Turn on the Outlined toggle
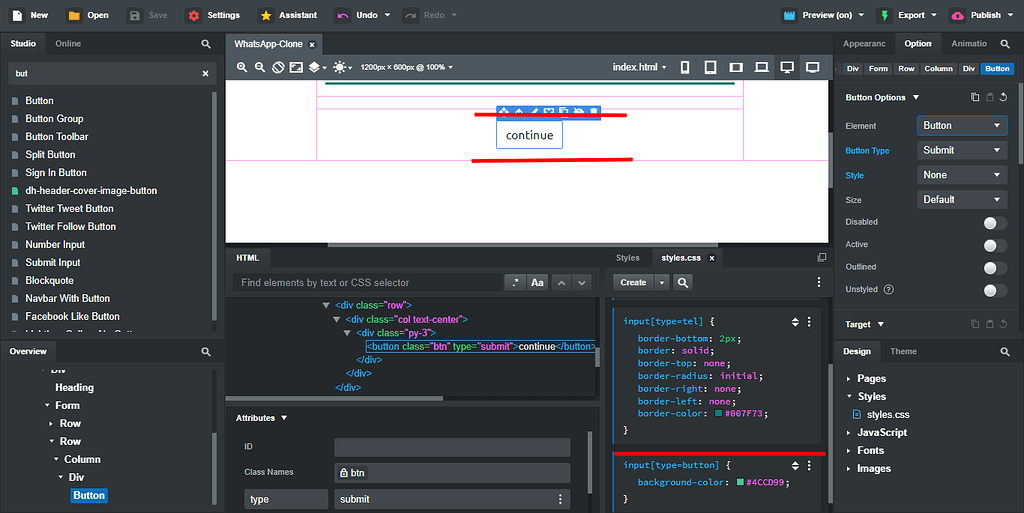 tap(994, 268)
